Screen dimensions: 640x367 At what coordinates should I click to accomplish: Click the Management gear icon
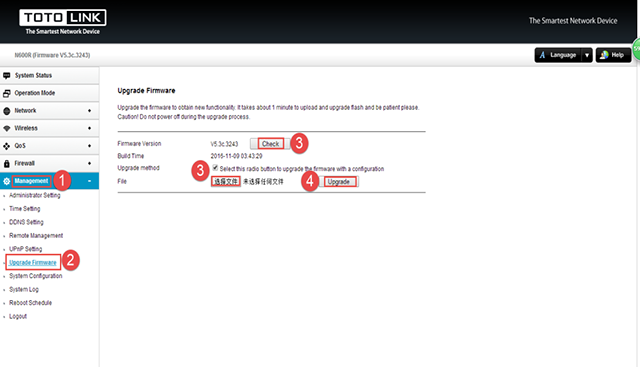[x=7, y=181]
